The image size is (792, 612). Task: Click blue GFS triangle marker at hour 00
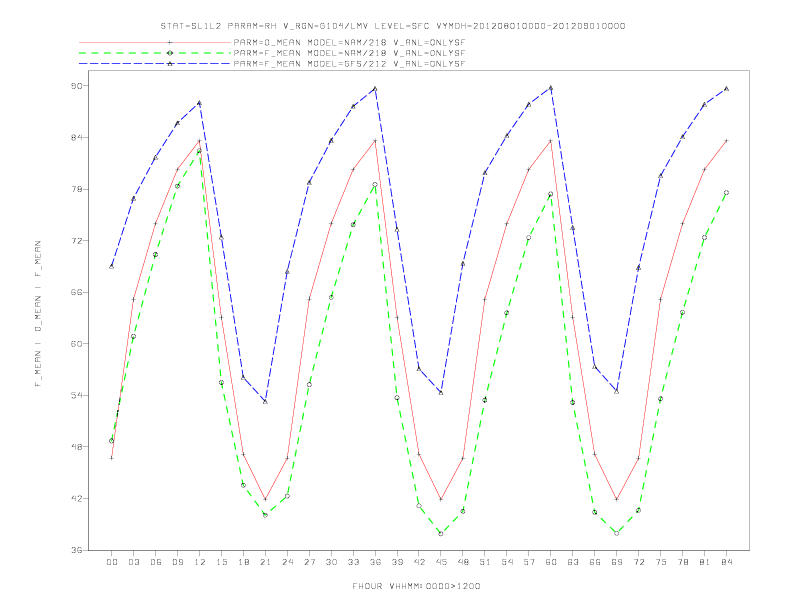(112, 267)
